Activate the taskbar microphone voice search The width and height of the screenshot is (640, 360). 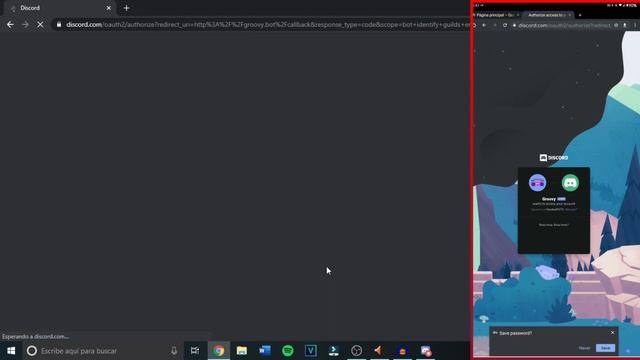pos(174,351)
